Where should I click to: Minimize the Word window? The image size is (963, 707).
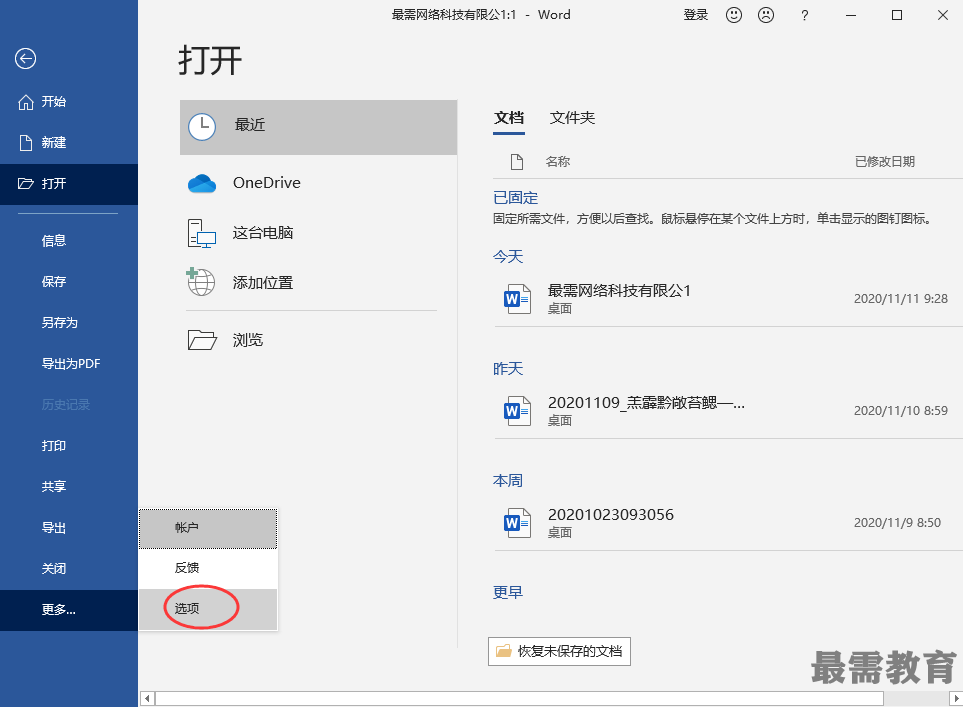[x=851, y=15]
